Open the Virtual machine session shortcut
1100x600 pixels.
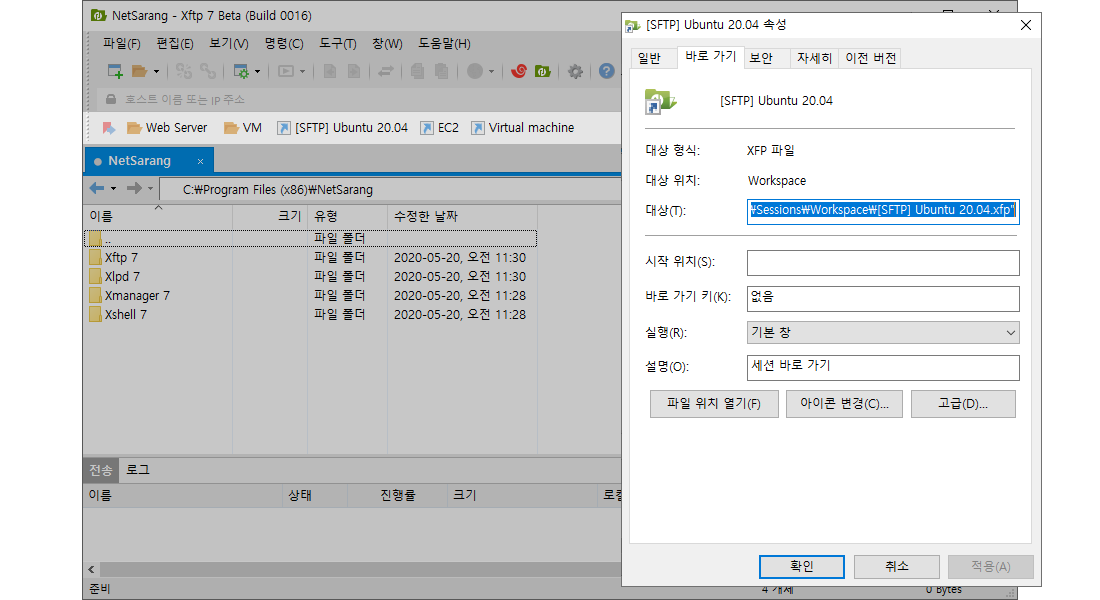(x=523, y=128)
